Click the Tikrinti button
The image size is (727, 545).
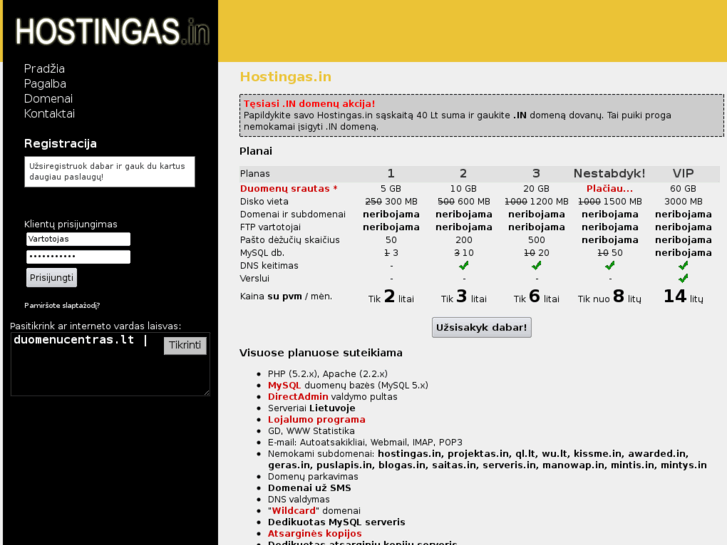click(185, 345)
